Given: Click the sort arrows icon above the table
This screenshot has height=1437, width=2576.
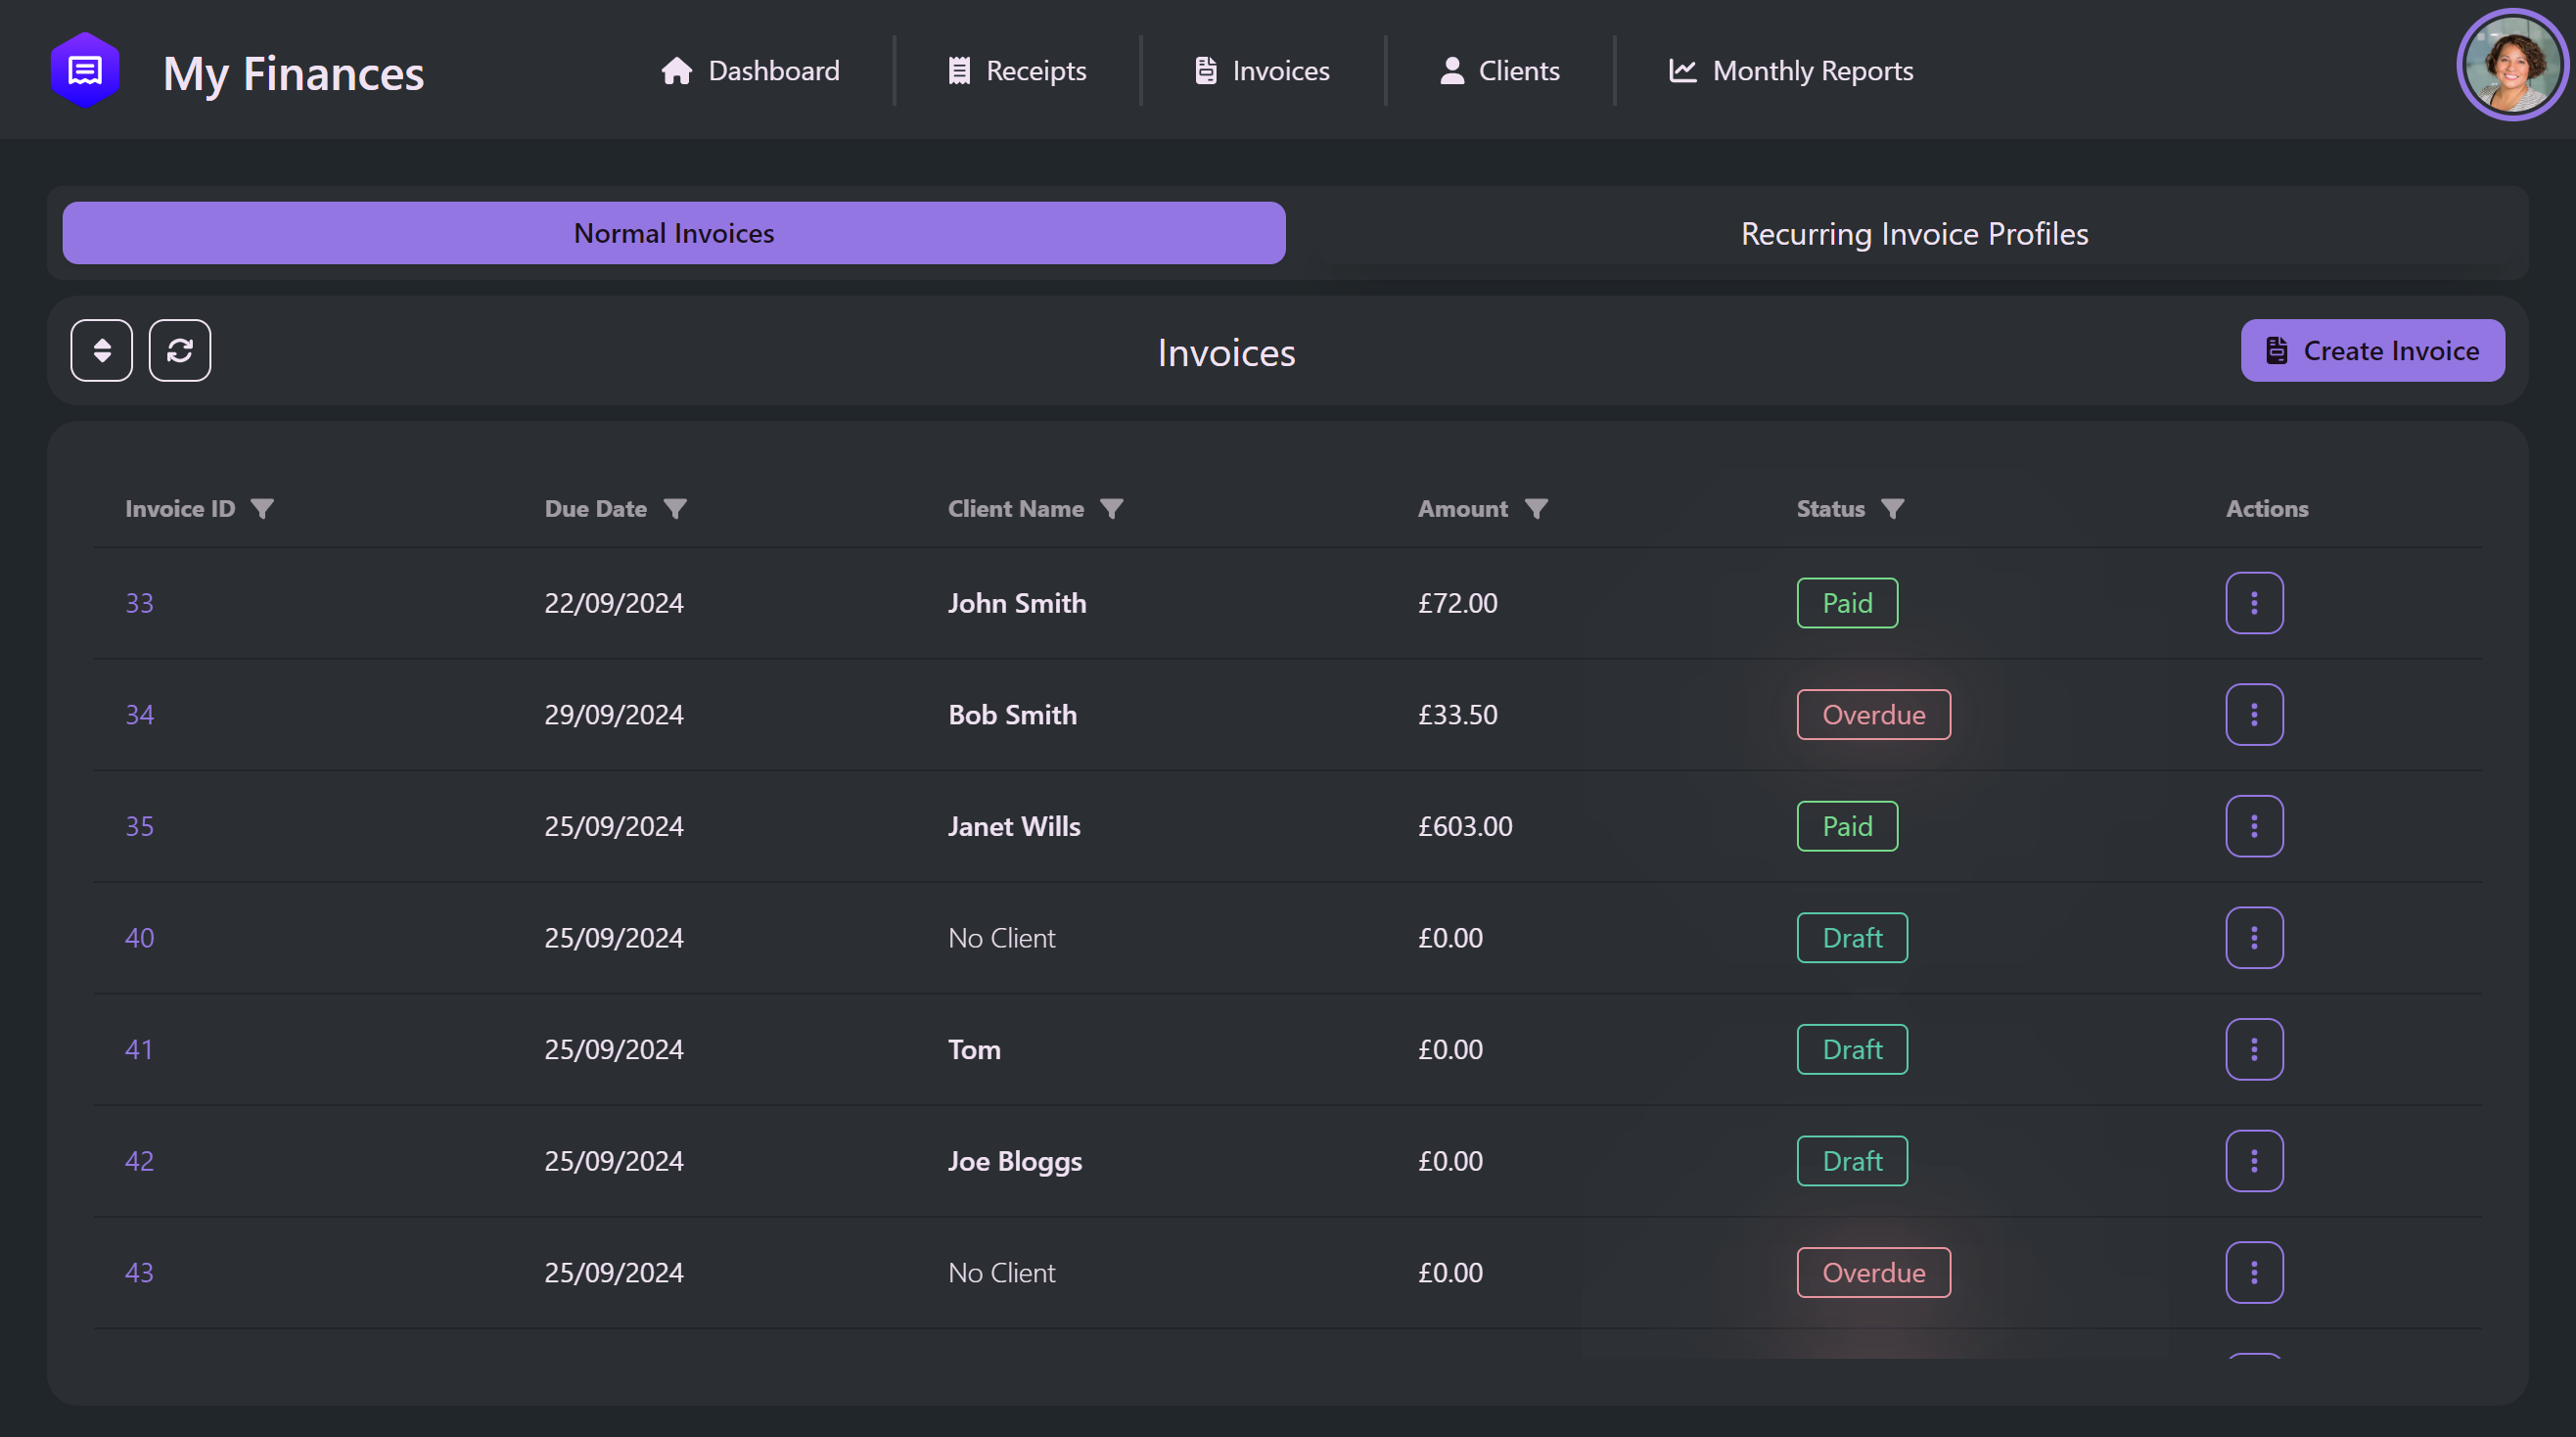Looking at the screenshot, I should [x=101, y=350].
